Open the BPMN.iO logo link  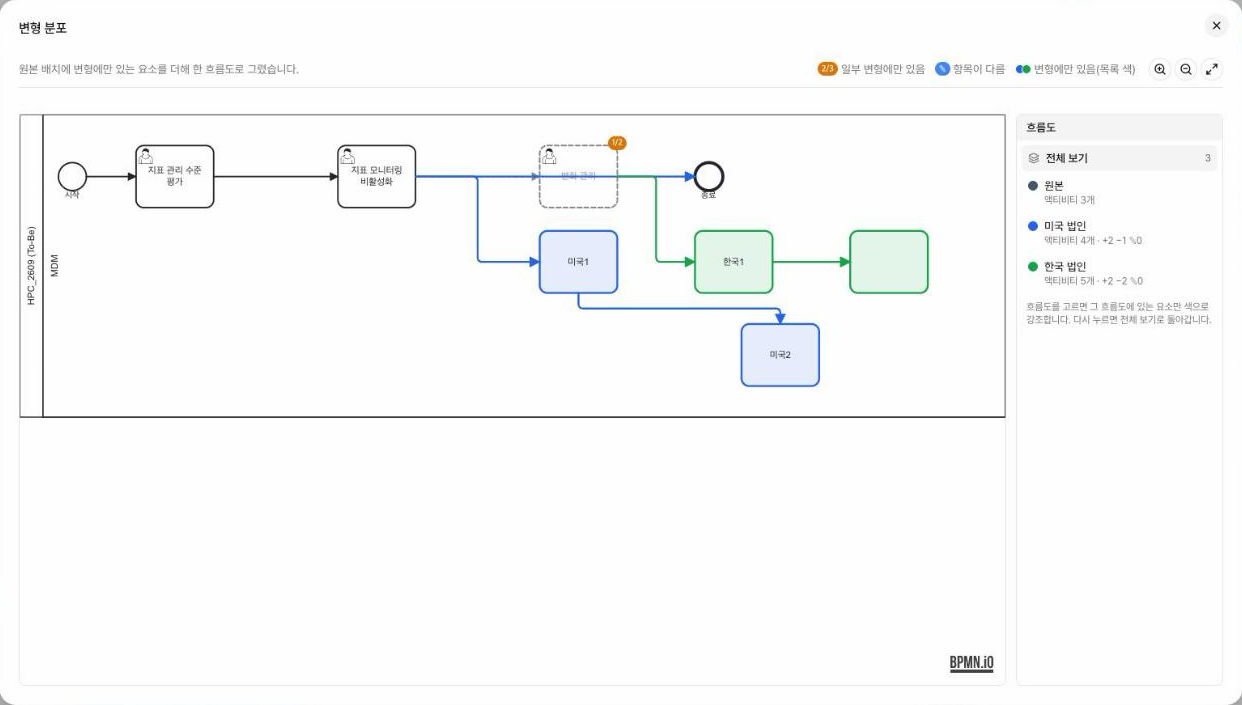pos(972,663)
